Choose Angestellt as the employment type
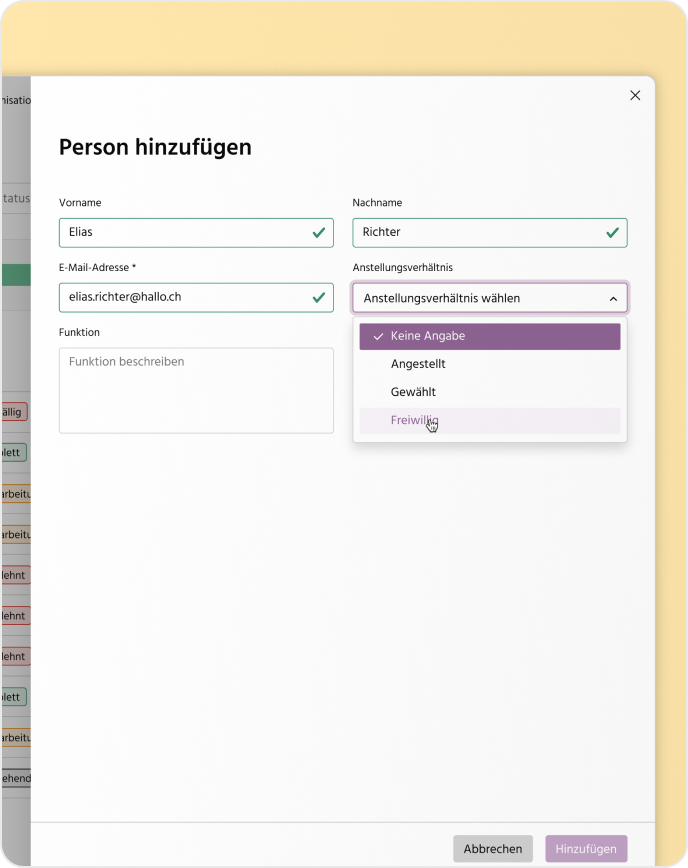 click(489, 364)
